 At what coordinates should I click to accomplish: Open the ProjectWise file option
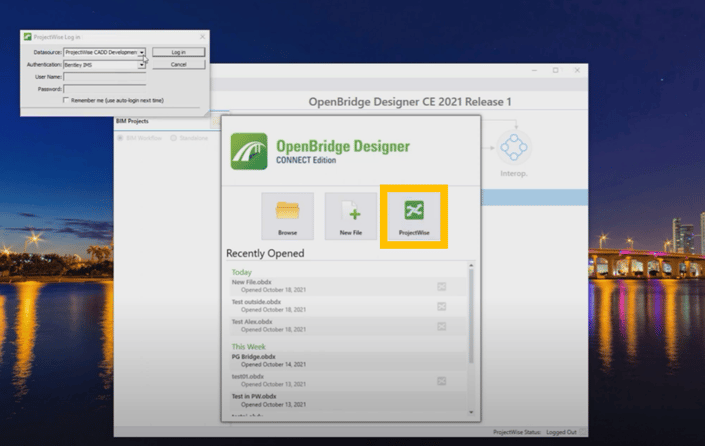point(414,216)
